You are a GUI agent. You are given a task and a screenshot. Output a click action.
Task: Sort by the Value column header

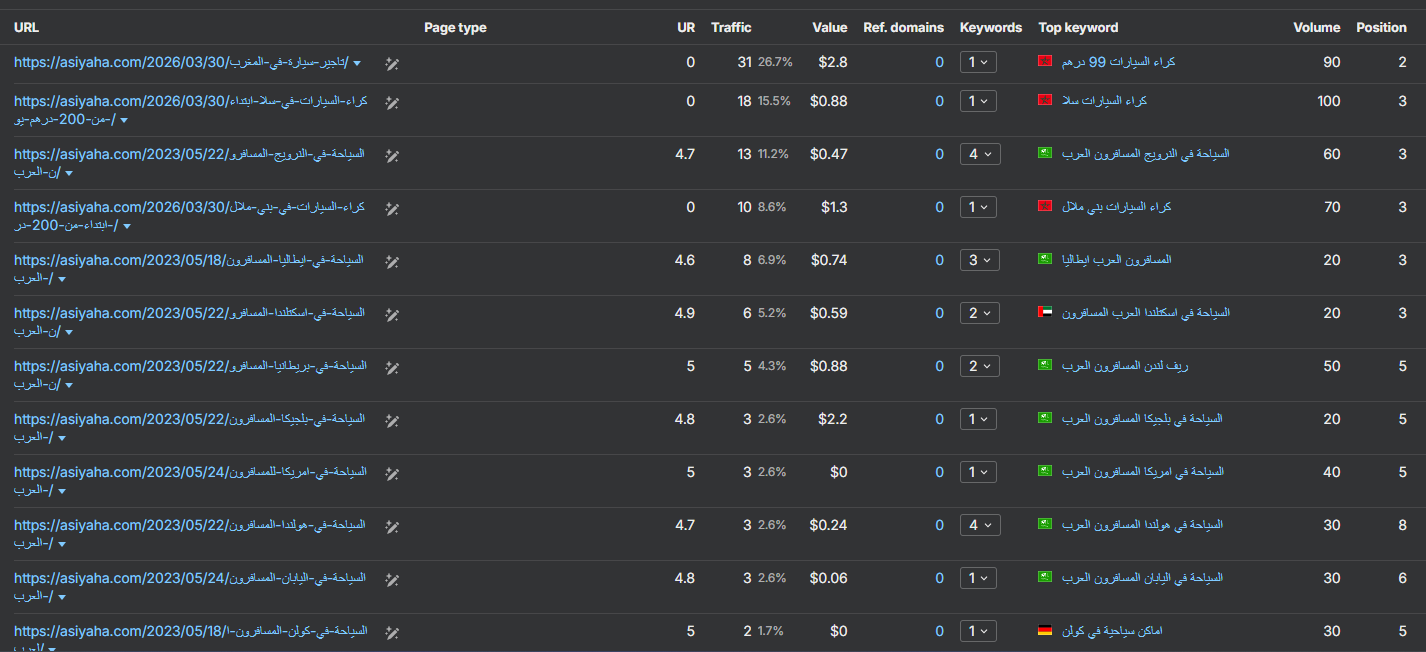click(x=830, y=28)
